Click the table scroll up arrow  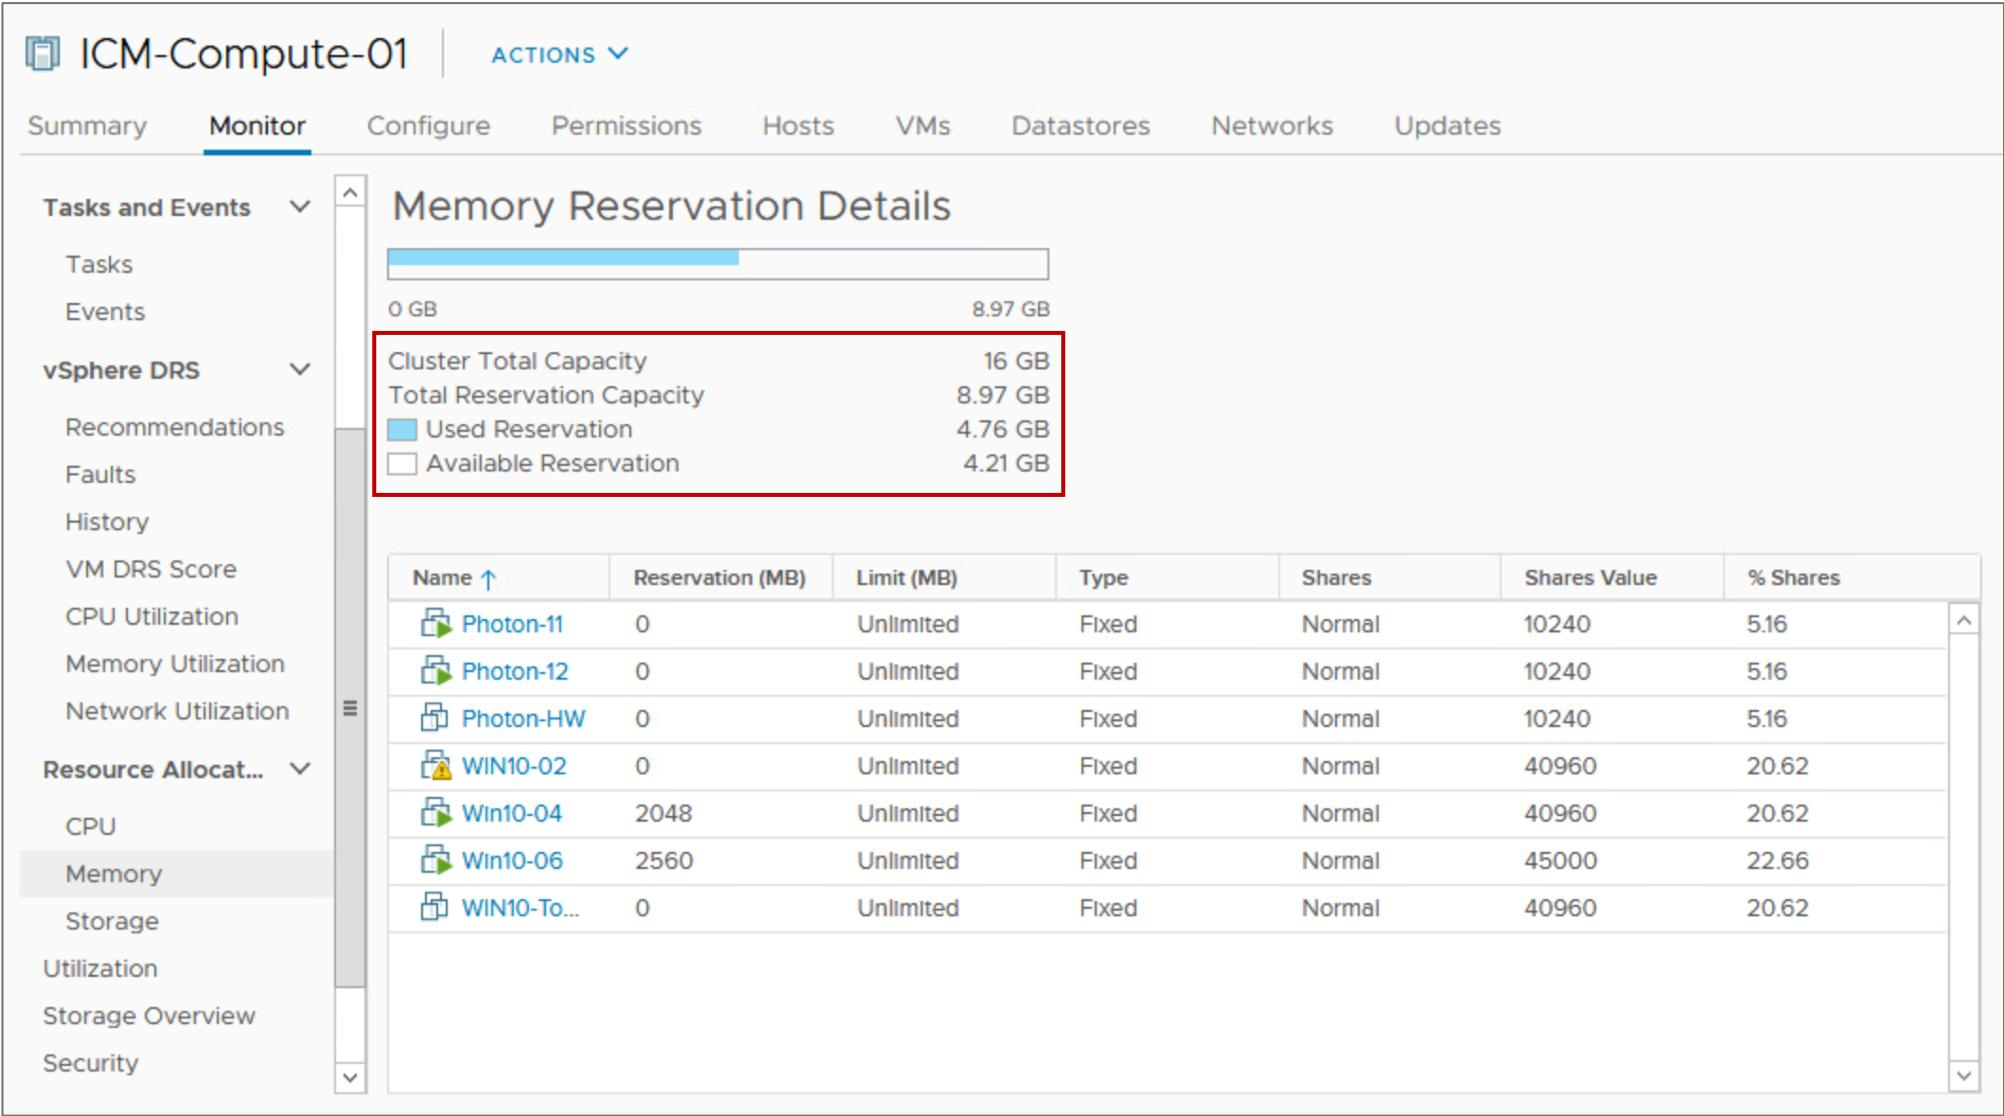(1964, 621)
